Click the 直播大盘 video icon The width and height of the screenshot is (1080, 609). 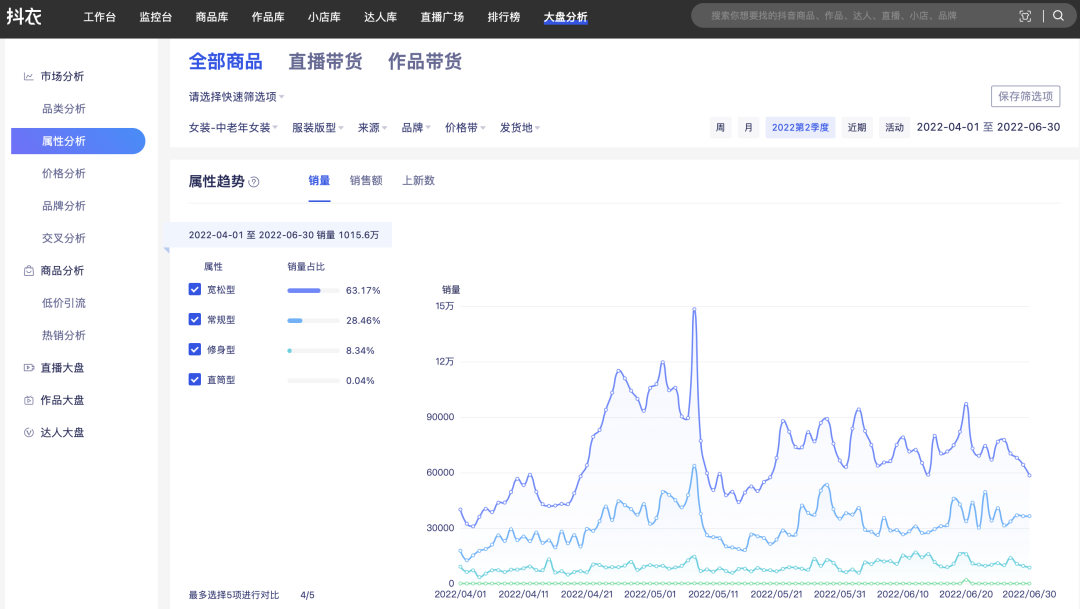point(29,368)
